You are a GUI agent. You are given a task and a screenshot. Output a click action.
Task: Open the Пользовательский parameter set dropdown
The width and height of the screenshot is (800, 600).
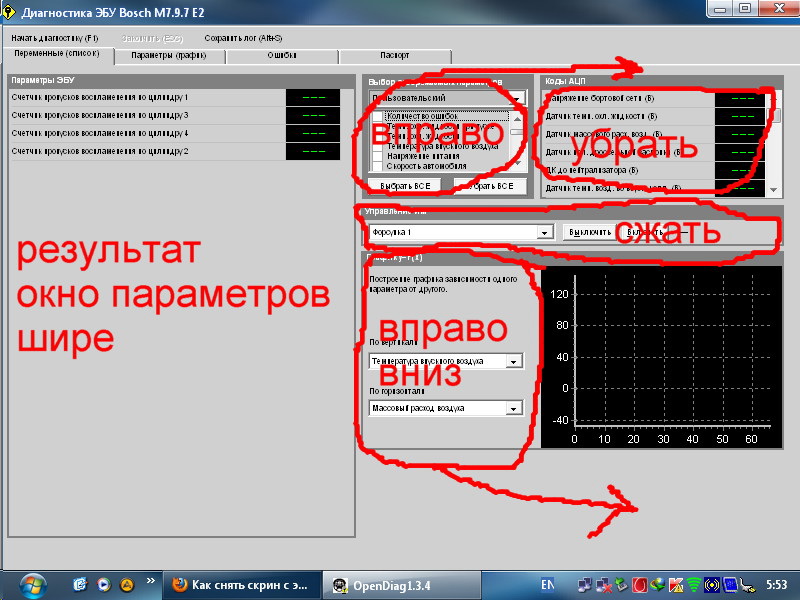447,98
